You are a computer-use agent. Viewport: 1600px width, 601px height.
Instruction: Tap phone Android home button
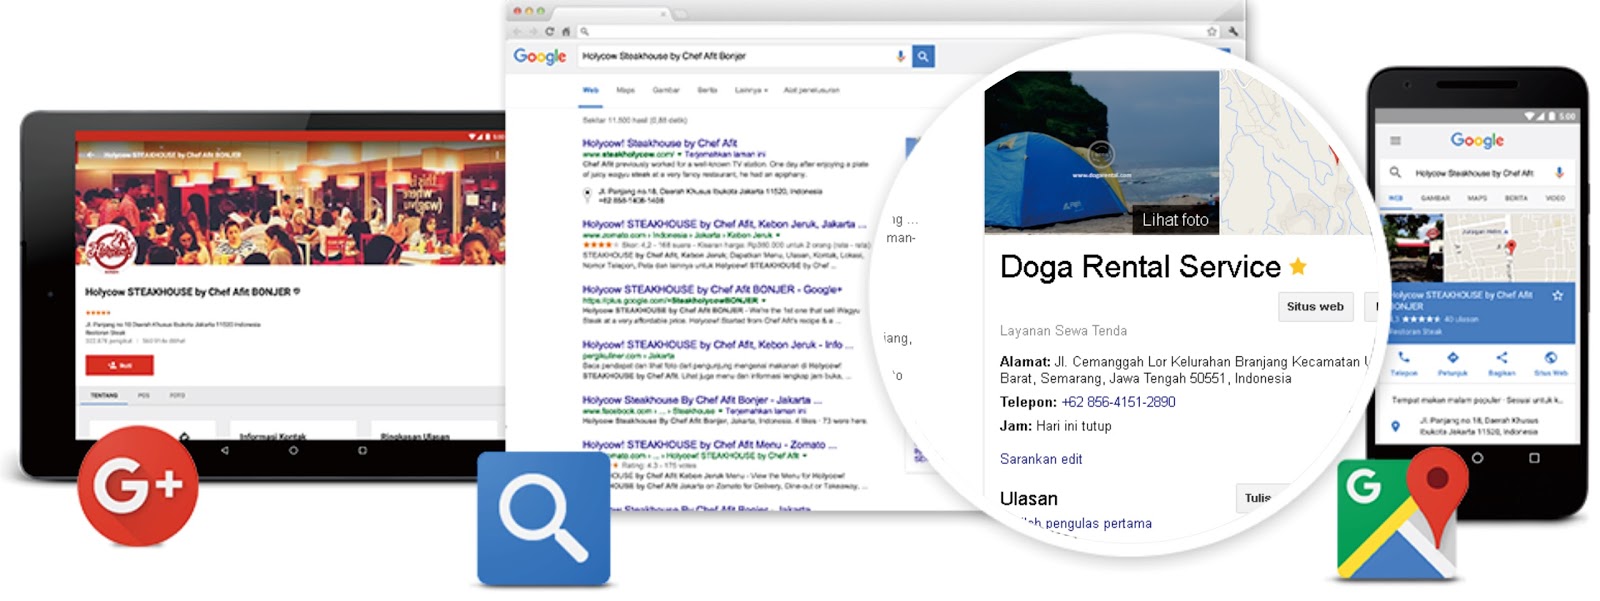tap(1477, 458)
